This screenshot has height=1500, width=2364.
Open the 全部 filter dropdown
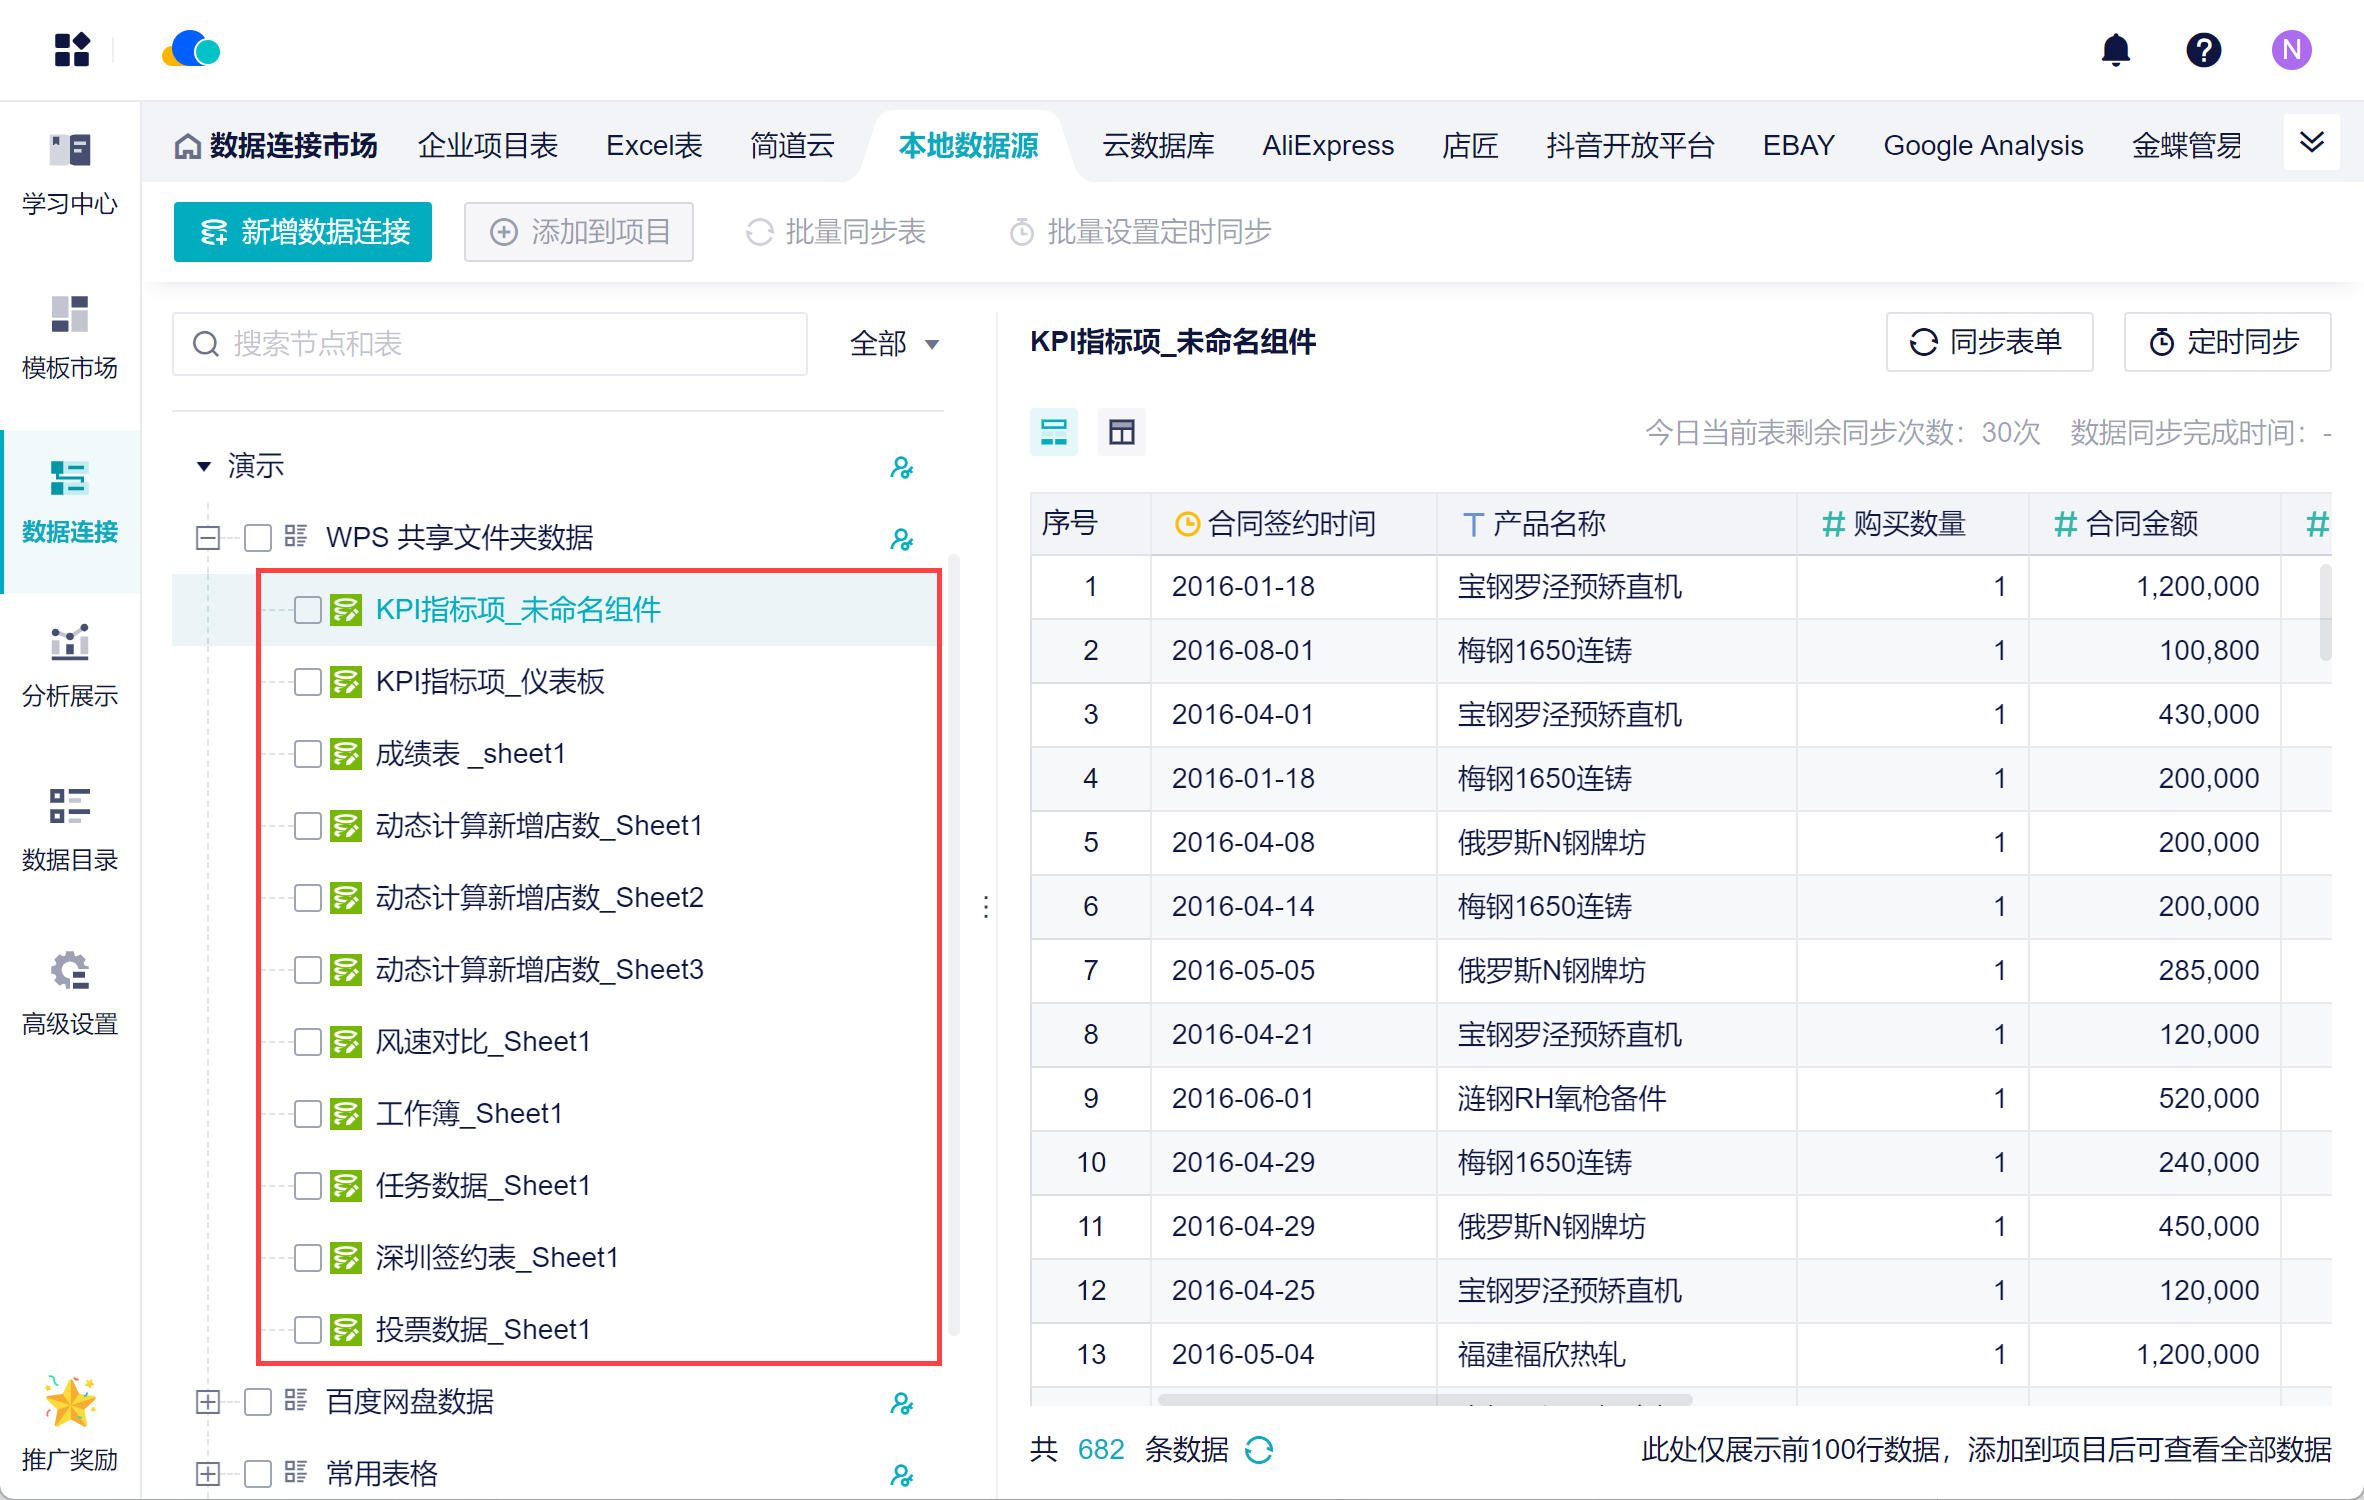894,344
